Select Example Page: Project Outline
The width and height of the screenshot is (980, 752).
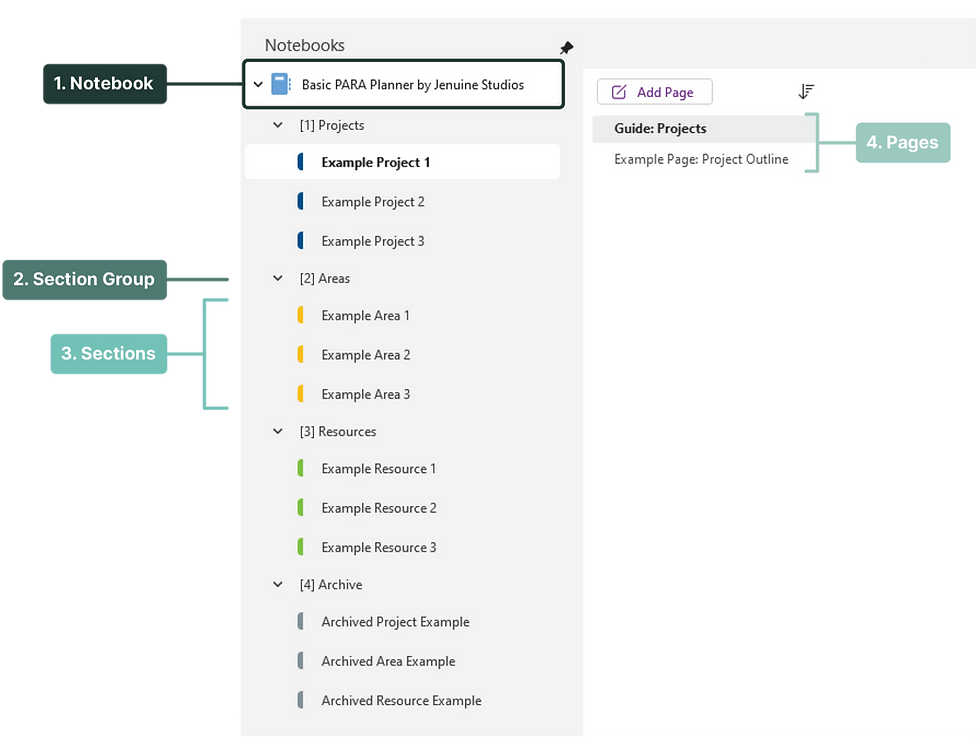pyautogui.click(x=700, y=158)
